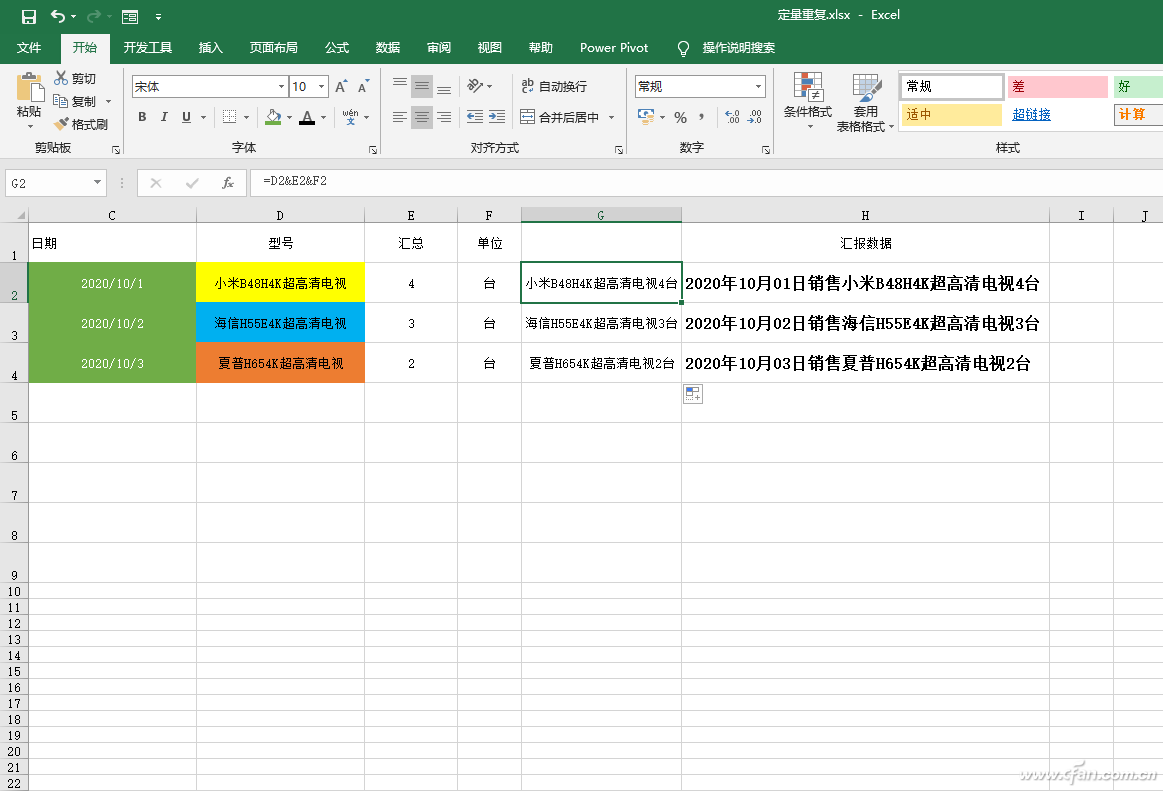The image size is (1163, 791).
Task: Expand the 合并后居中 dropdown arrow
Action: point(611,117)
